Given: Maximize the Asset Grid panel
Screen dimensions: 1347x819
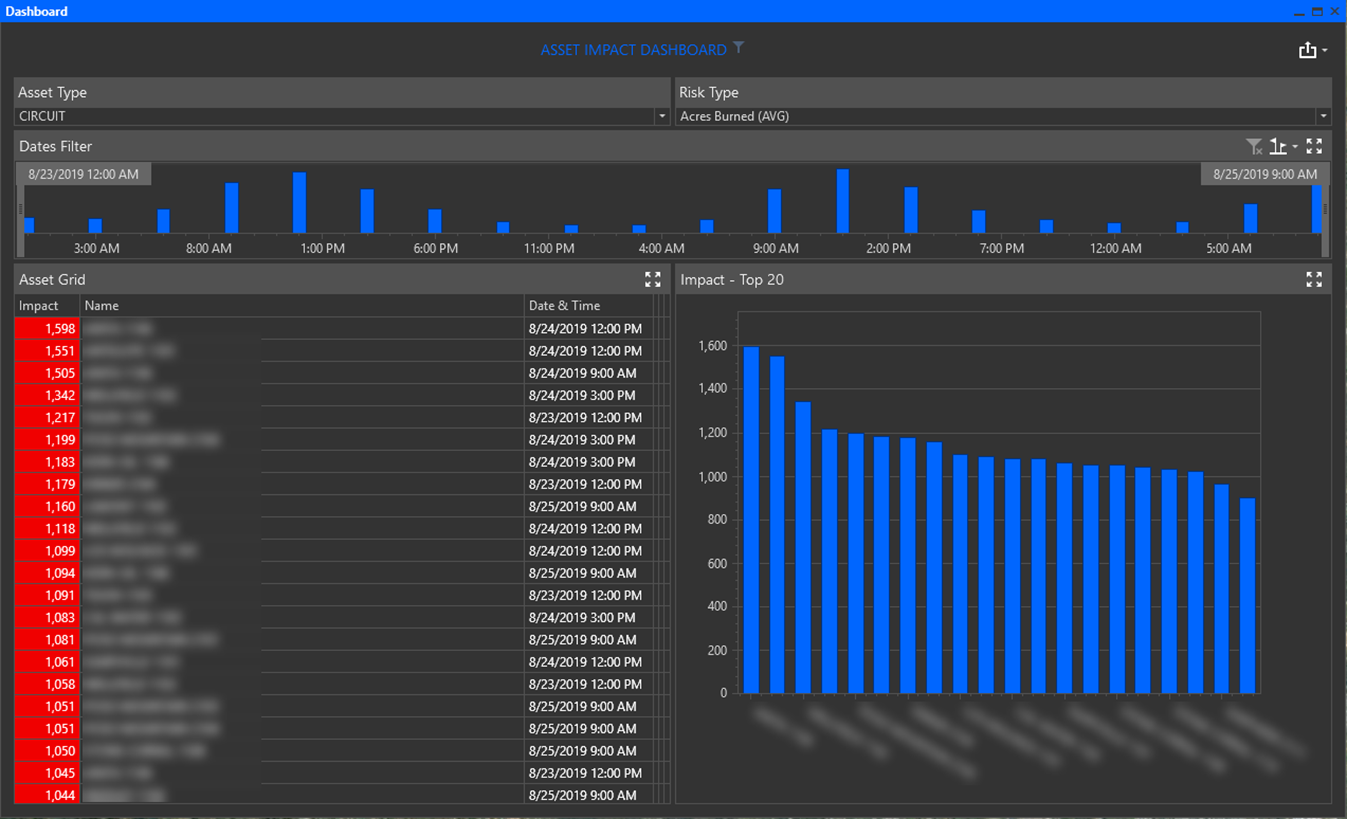Looking at the screenshot, I should click(652, 280).
